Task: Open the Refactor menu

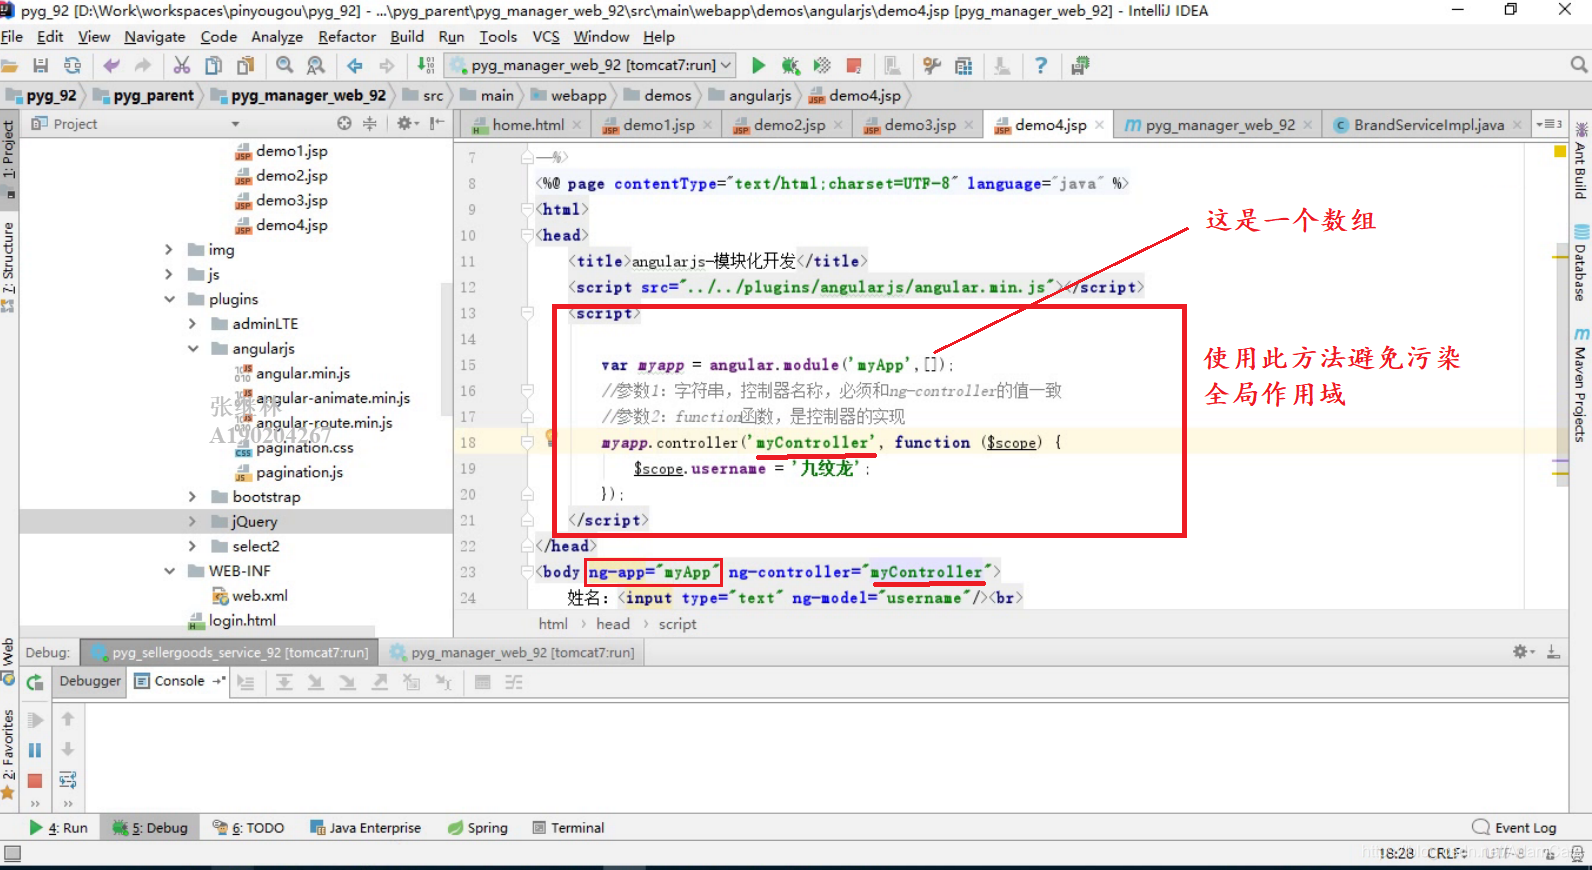Action: pos(347,37)
